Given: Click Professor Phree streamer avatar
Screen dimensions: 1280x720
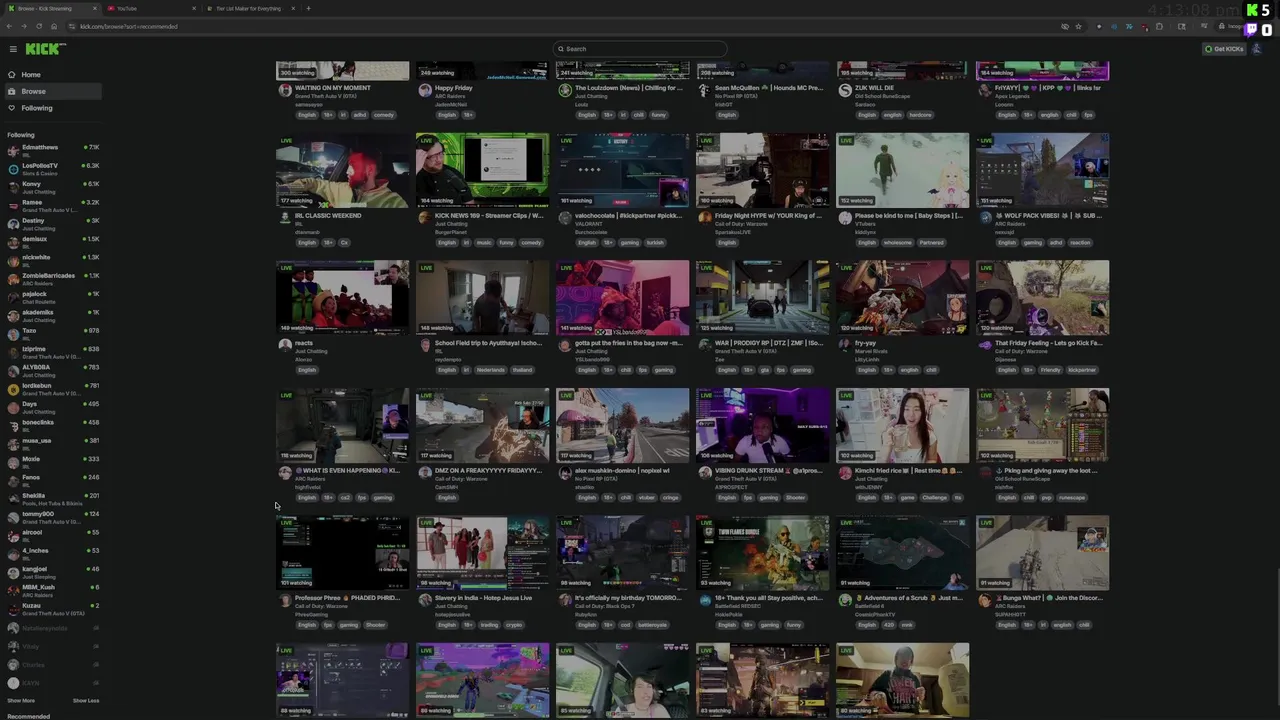Looking at the screenshot, I should (285, 600).
